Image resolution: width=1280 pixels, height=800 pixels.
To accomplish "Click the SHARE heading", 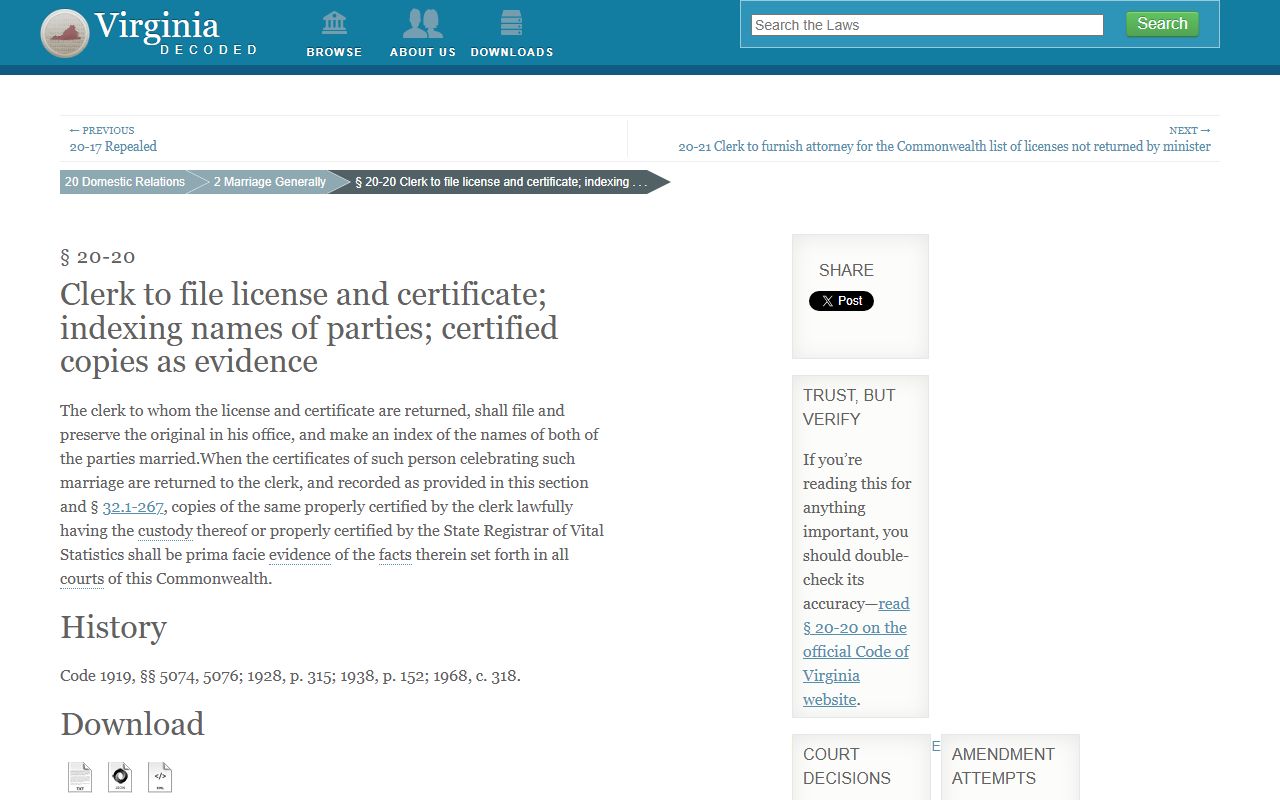I will [846, 270].
